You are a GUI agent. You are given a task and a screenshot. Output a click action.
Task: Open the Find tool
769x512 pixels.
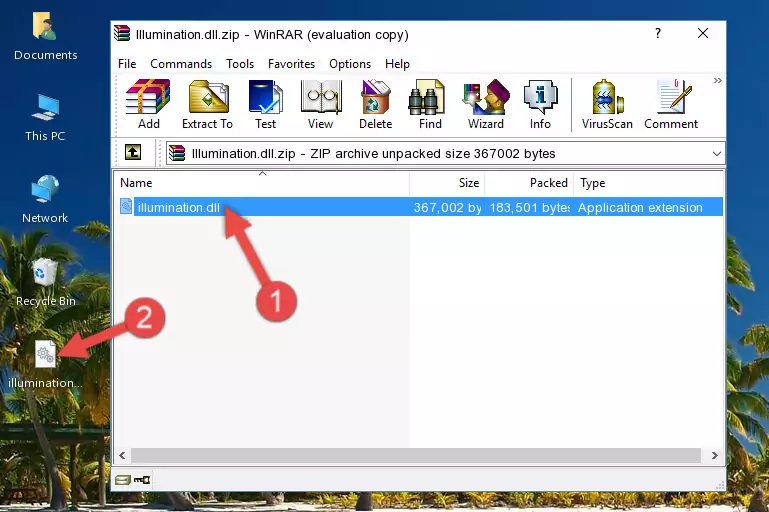click(x=430, y=104)
